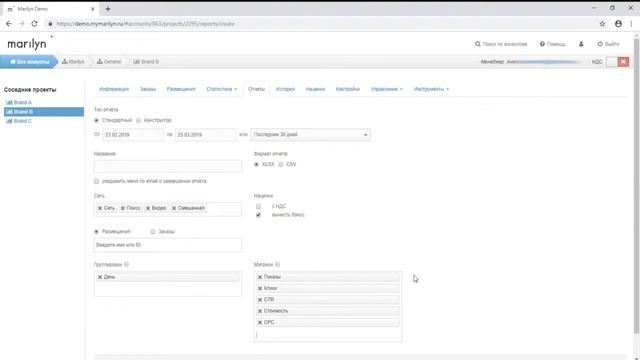
Task: Enable email notification on report completion
Action: click(x=96, y=181)
